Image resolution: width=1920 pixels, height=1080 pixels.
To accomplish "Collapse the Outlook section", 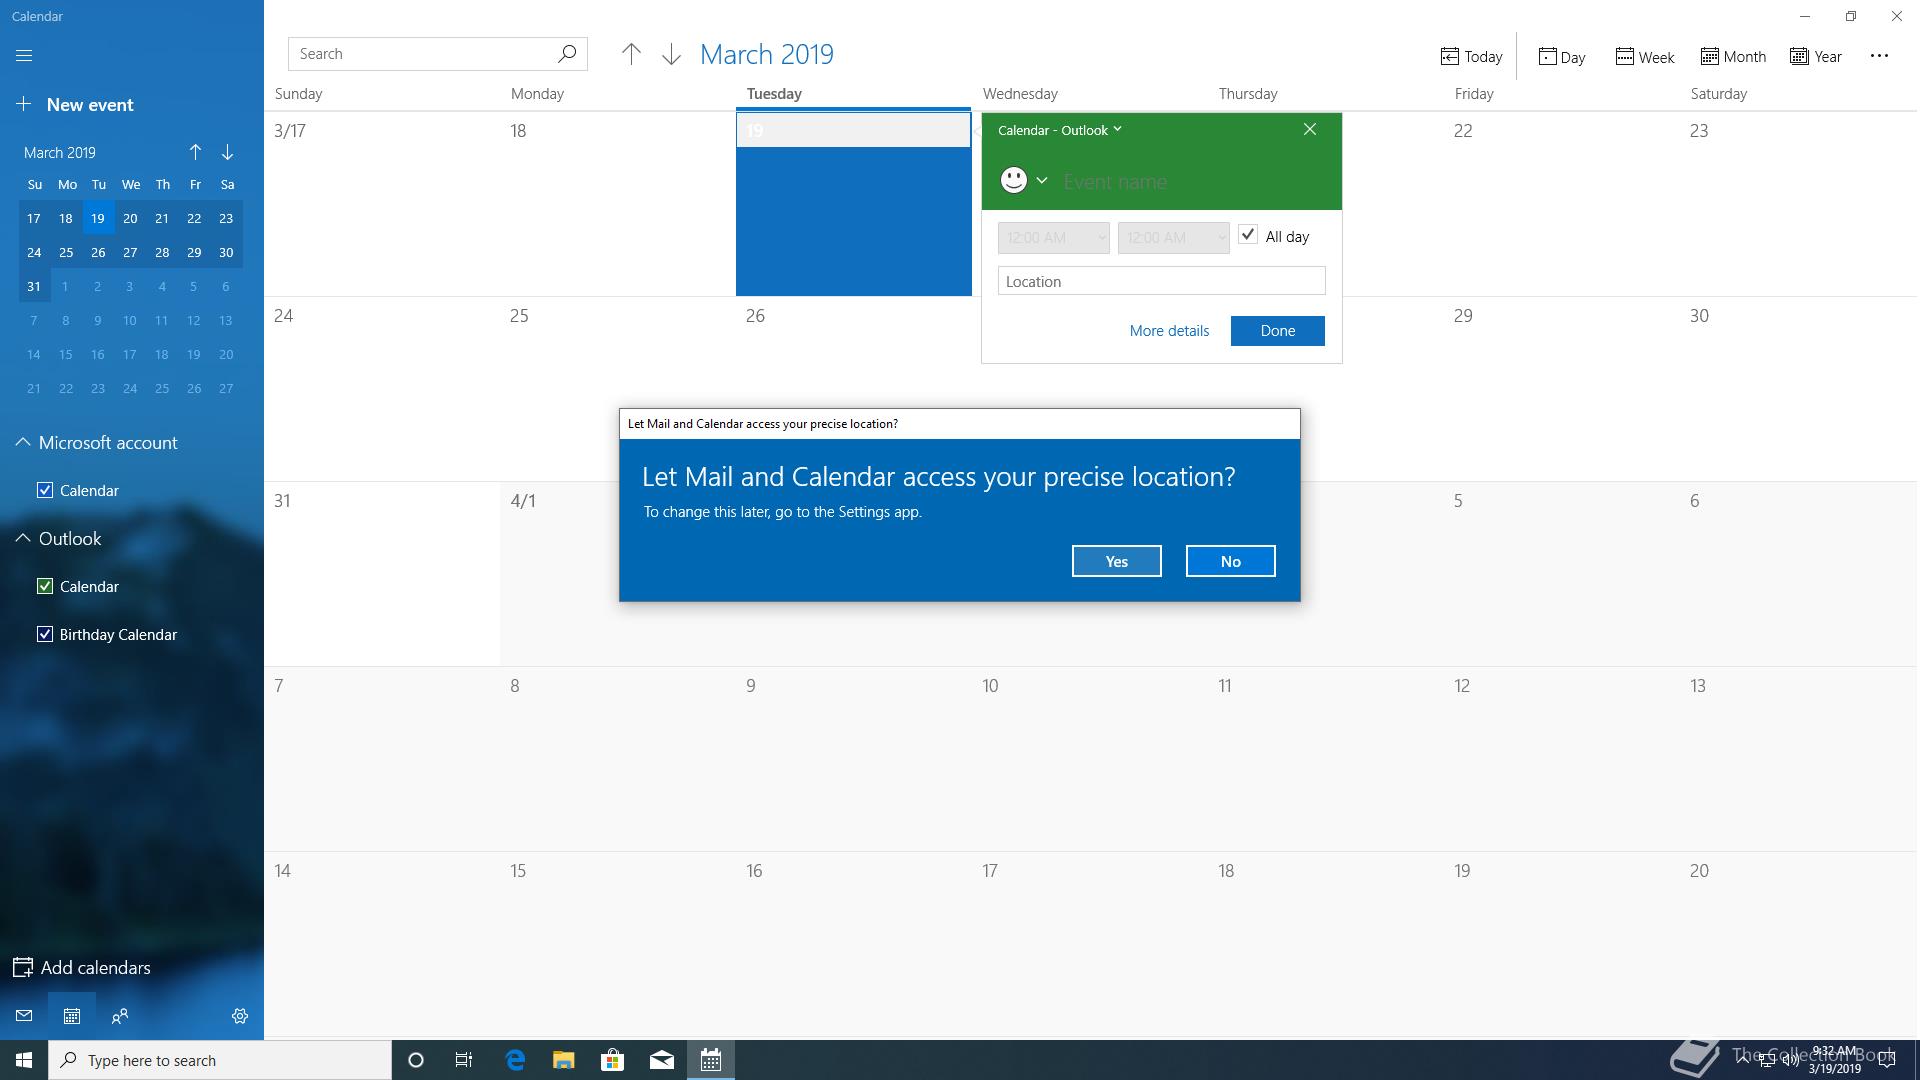I will [x=22, y=538].
